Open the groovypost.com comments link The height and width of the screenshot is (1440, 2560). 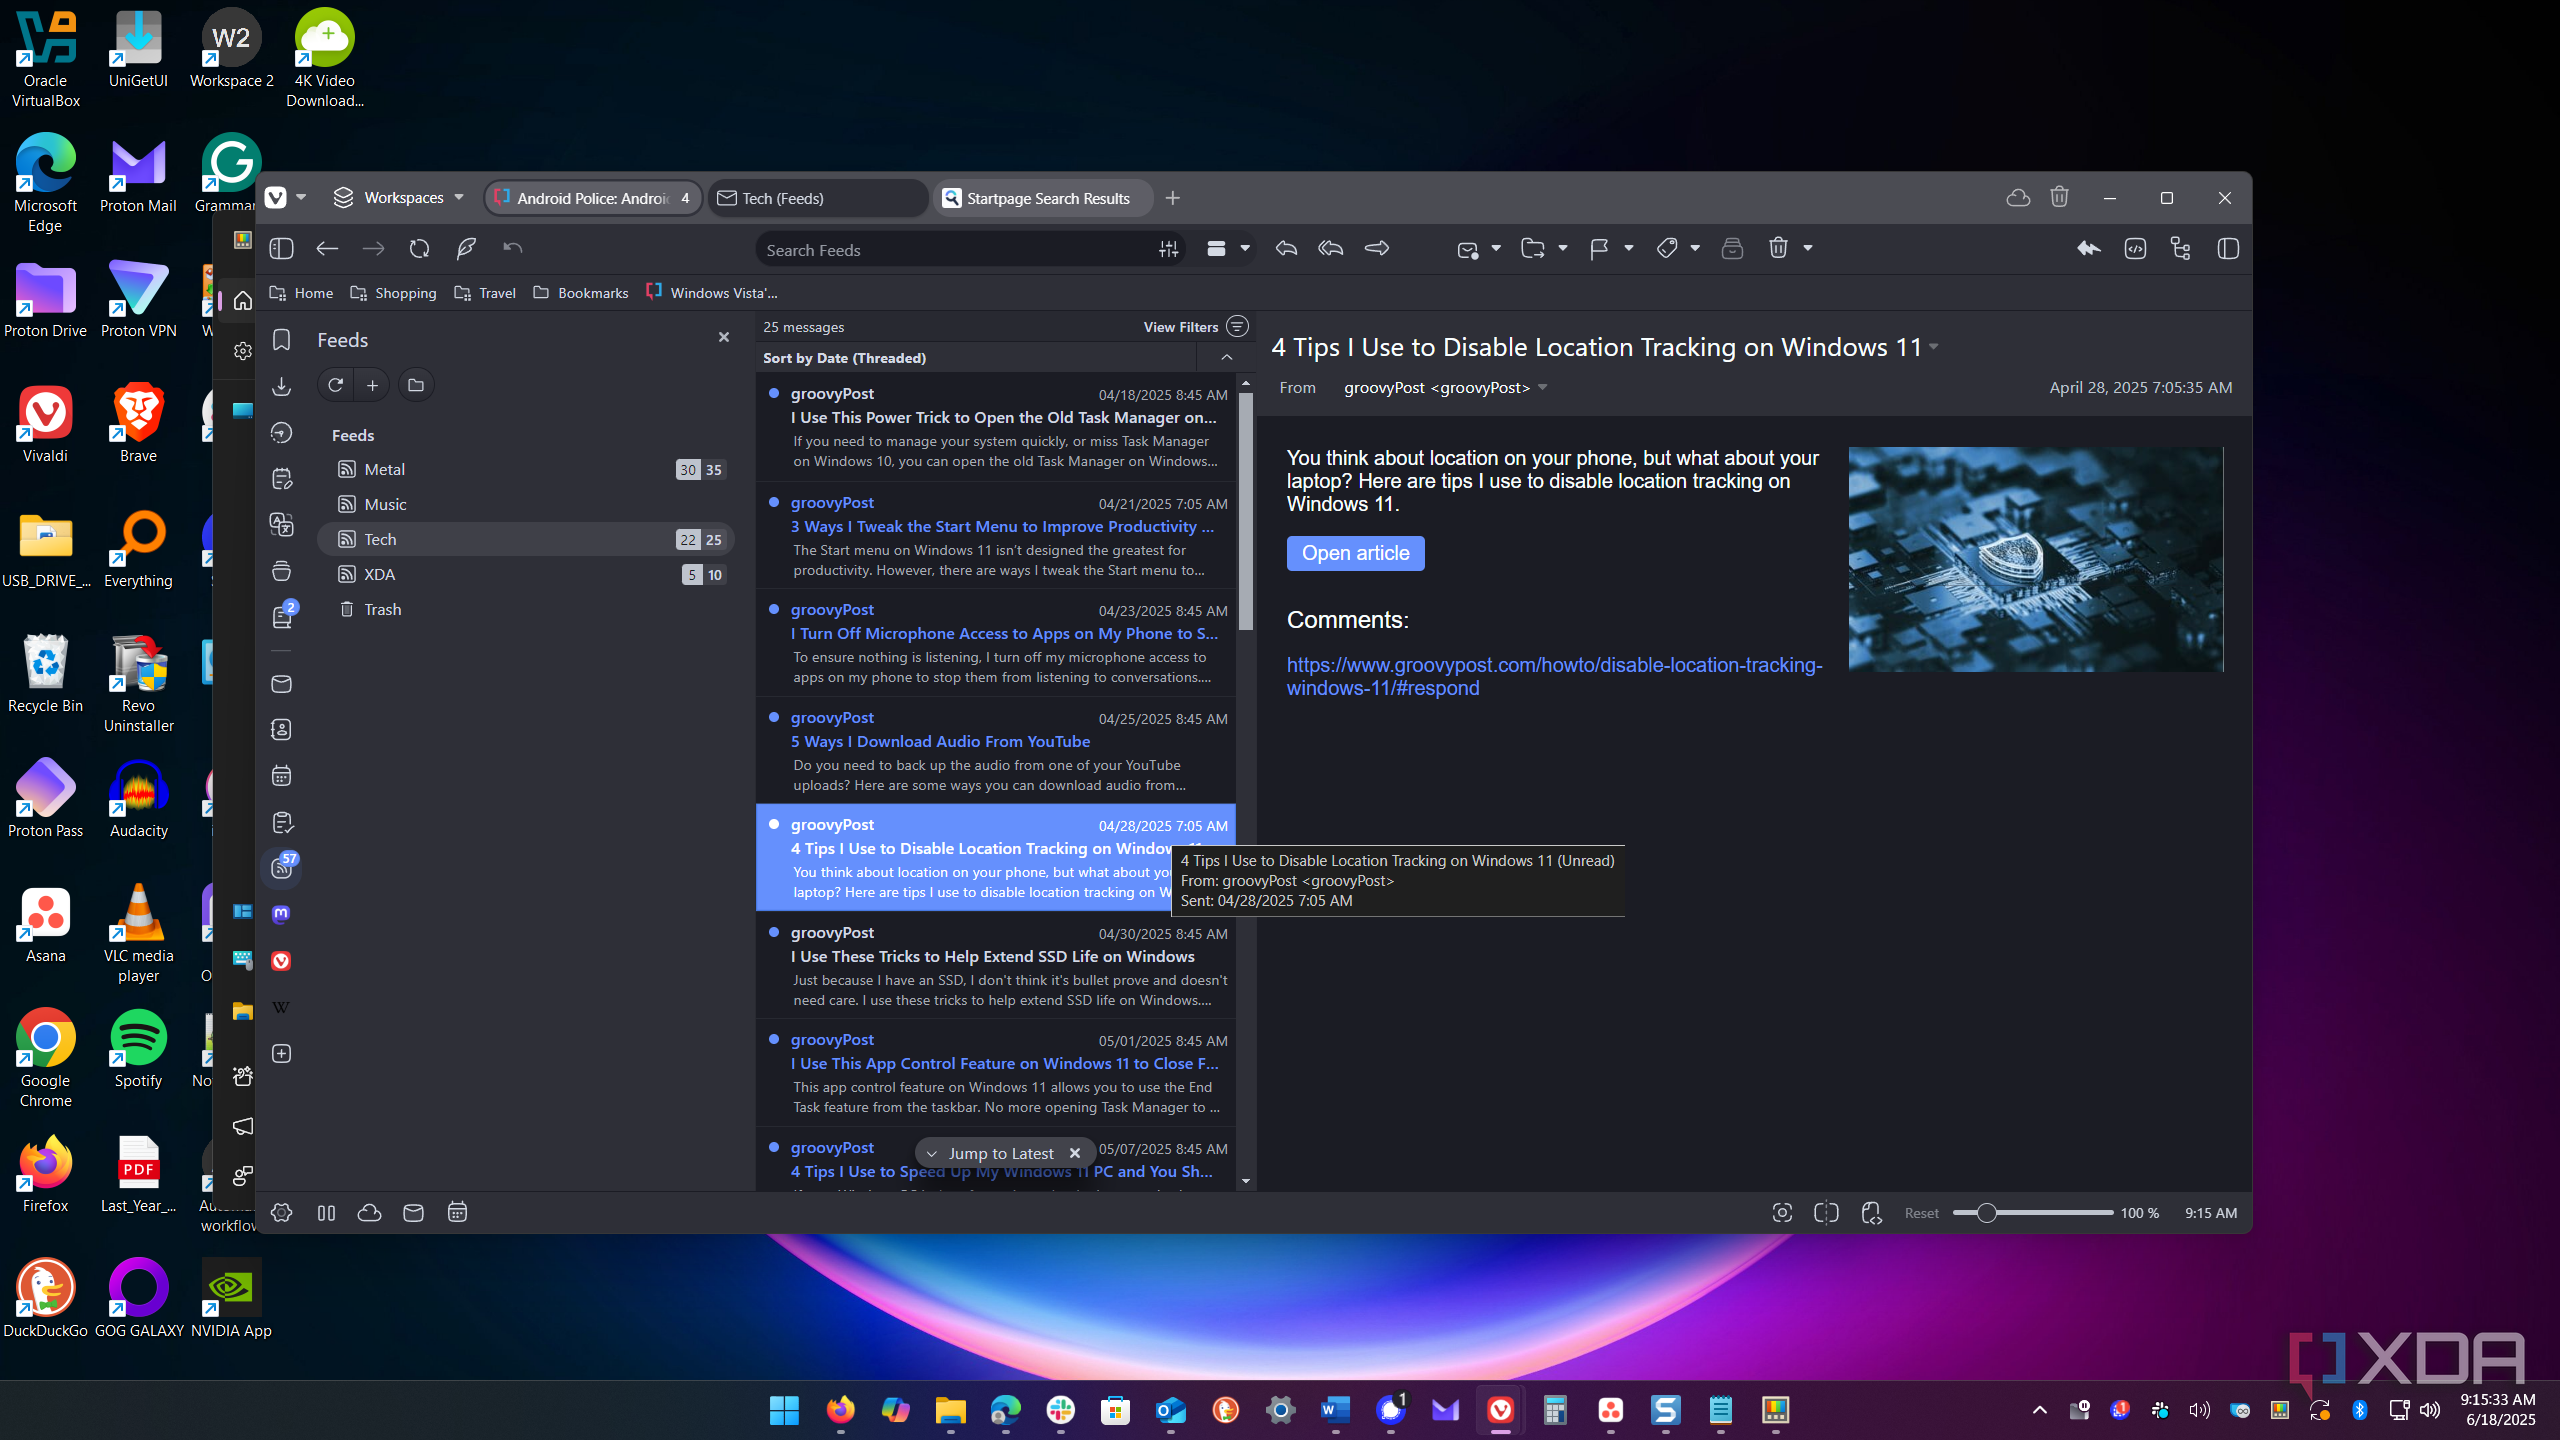(1554, 677)
